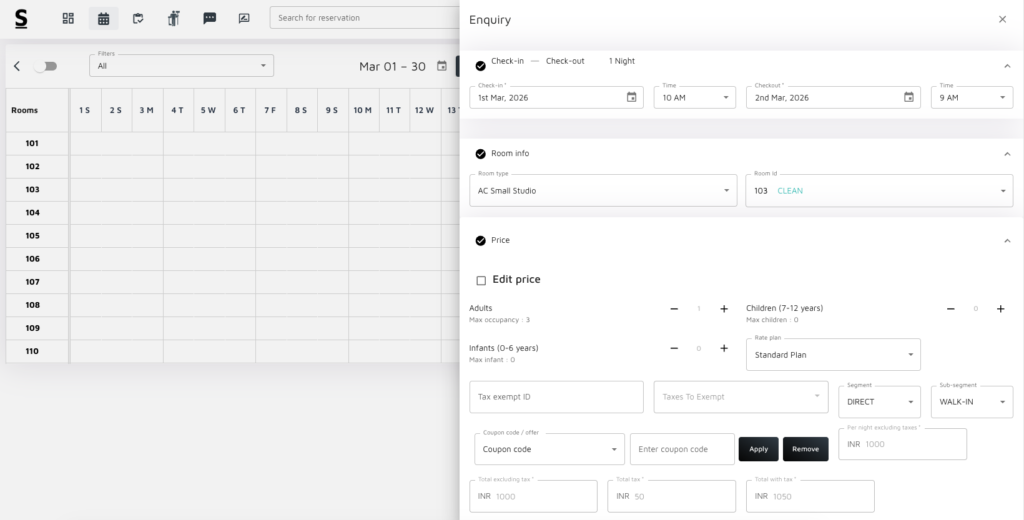Open the Room type dropdown
This screenshot has height=520, width=1024.
click(602, 190)
